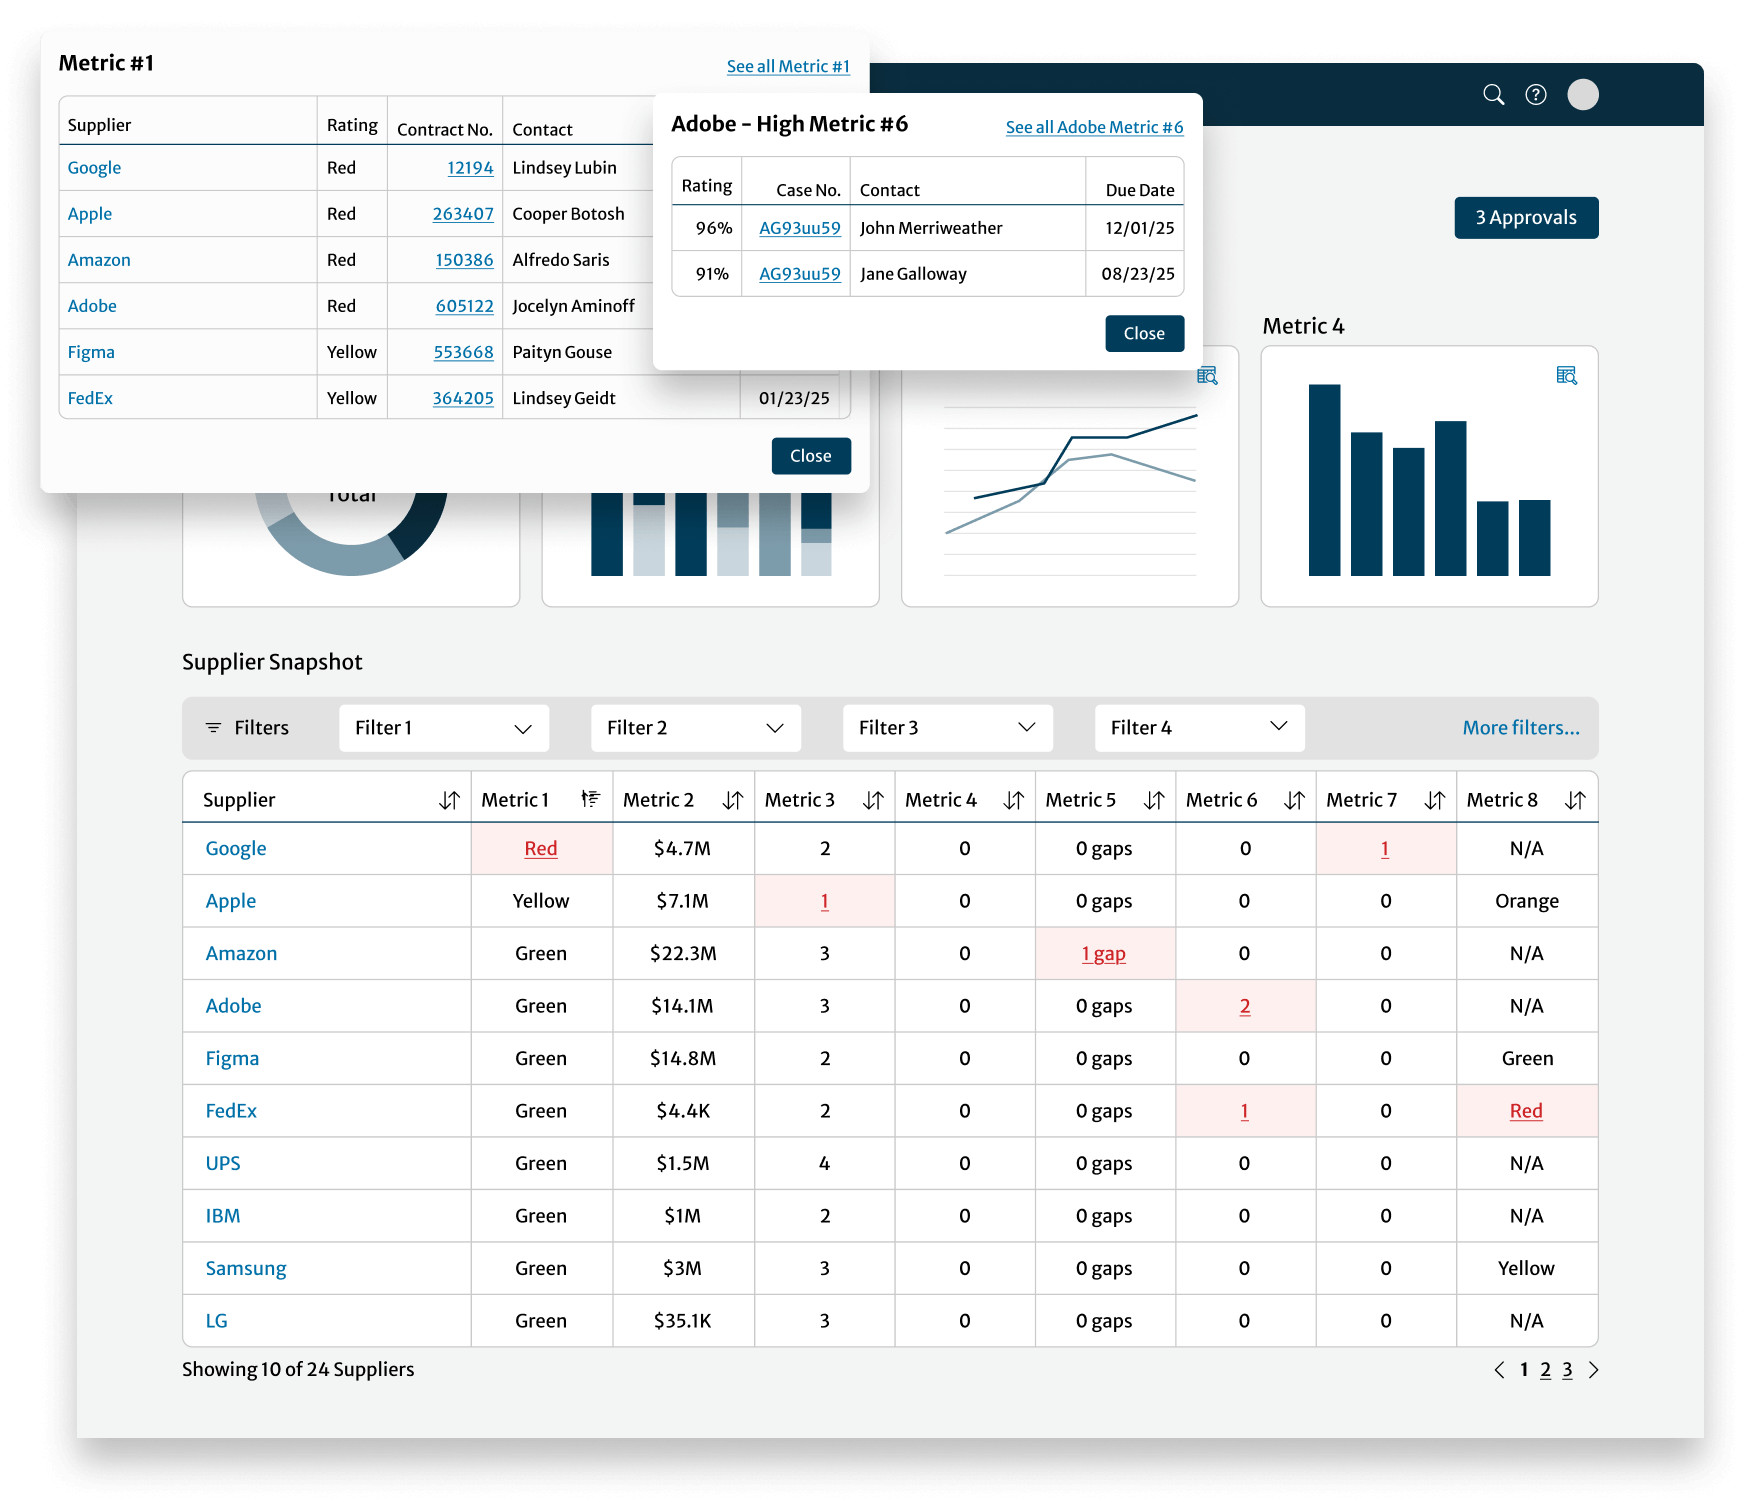Open See all Metric #1 link
Image resolution: width=1744 pixels, height=1502 pixels.
point(788,66)
